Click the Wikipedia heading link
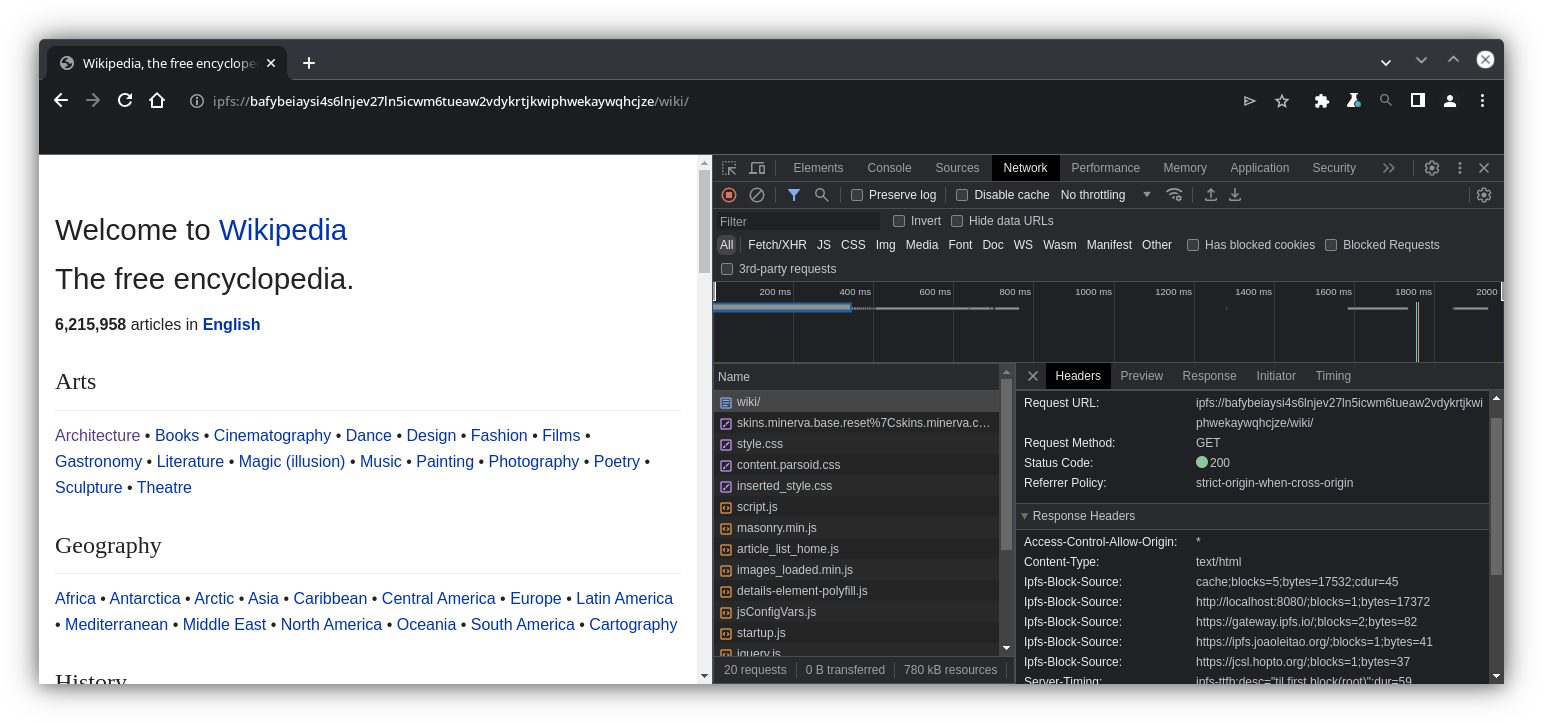Image resolution: width=1543 pixels, height=723 pixels. 283,230
